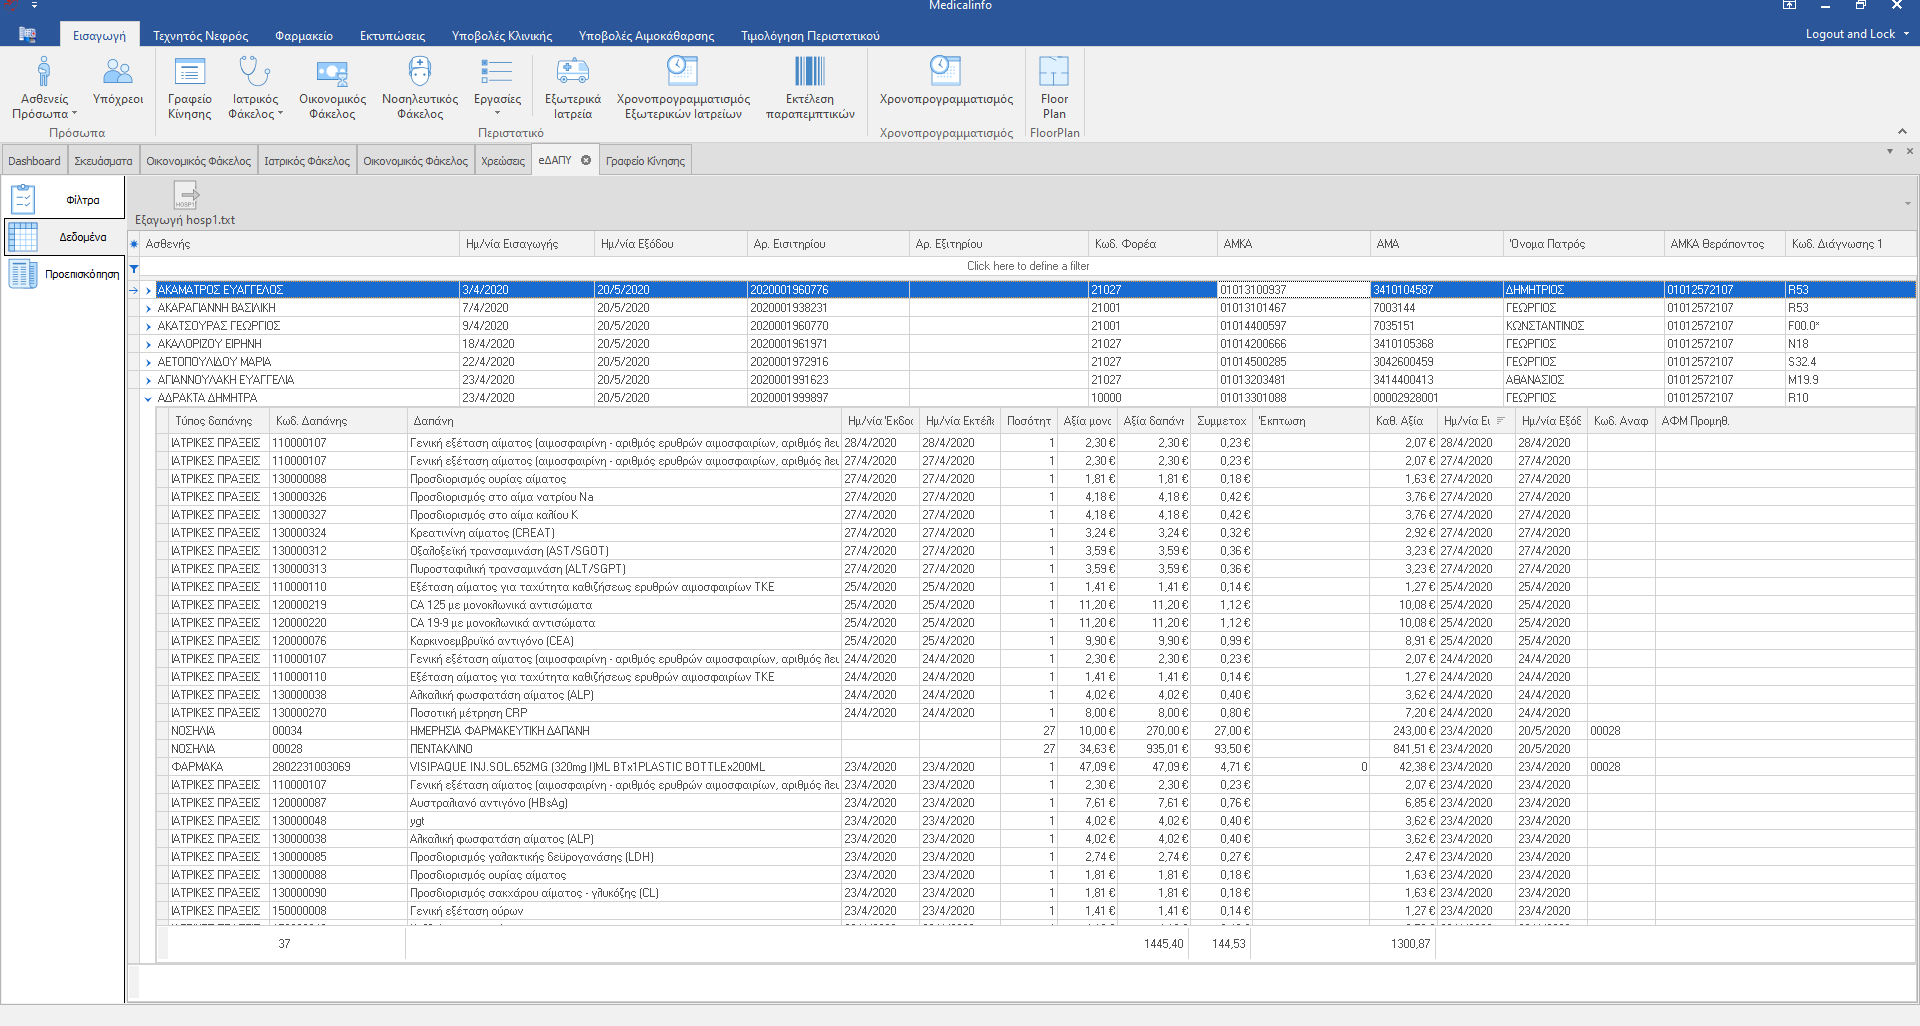
Task: Open the Τιμολόγηση Περιστατικού ribbon tab
Action: (810, 36)
